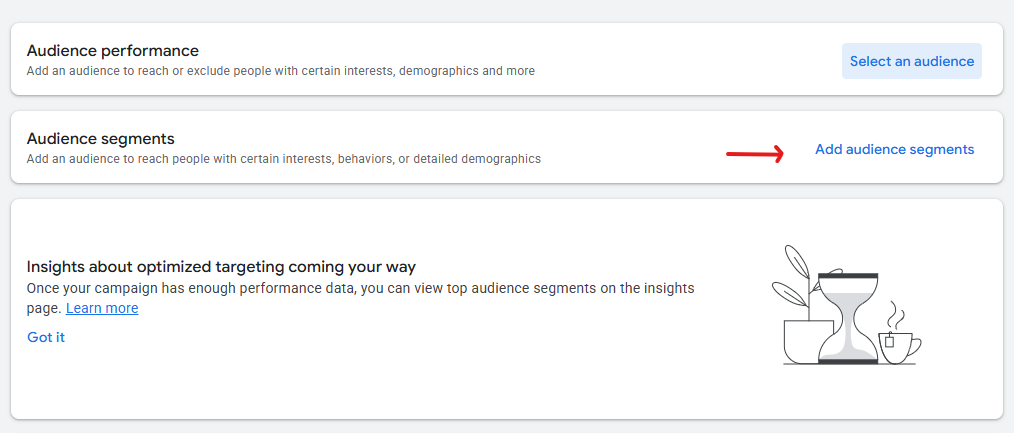Click the Audience performance description text

click(x=280, y=71)
